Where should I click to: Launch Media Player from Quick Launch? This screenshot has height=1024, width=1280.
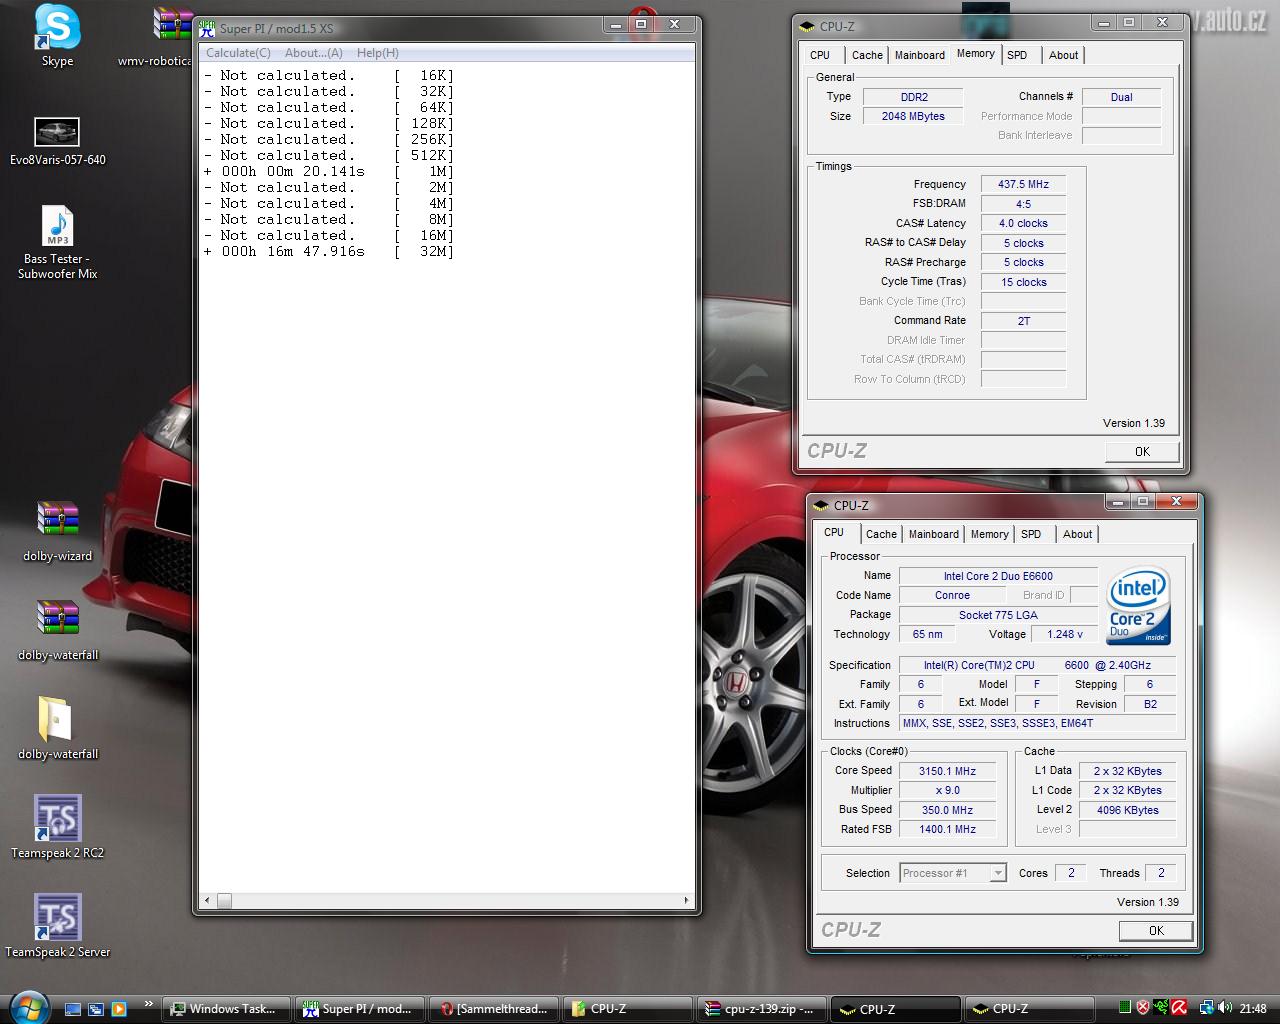(119, 1009)
